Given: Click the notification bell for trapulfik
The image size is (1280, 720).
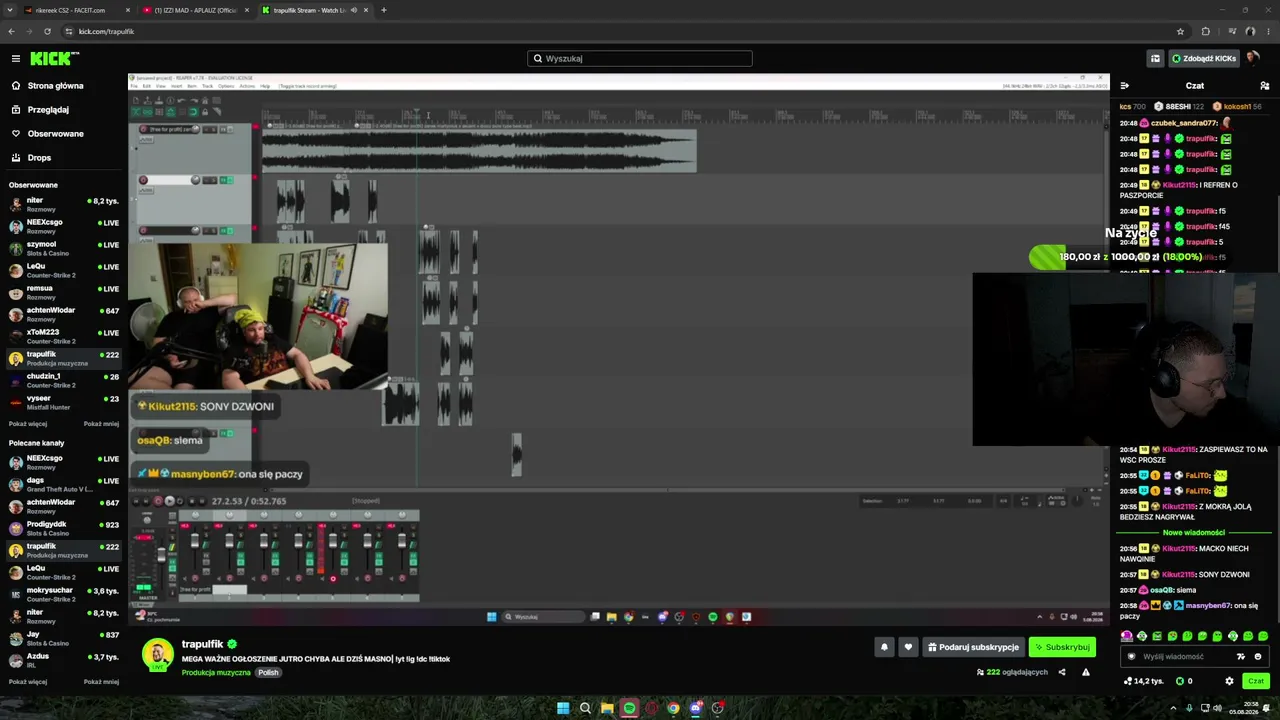Looking at the screenshot, I should tap(884, 647).
